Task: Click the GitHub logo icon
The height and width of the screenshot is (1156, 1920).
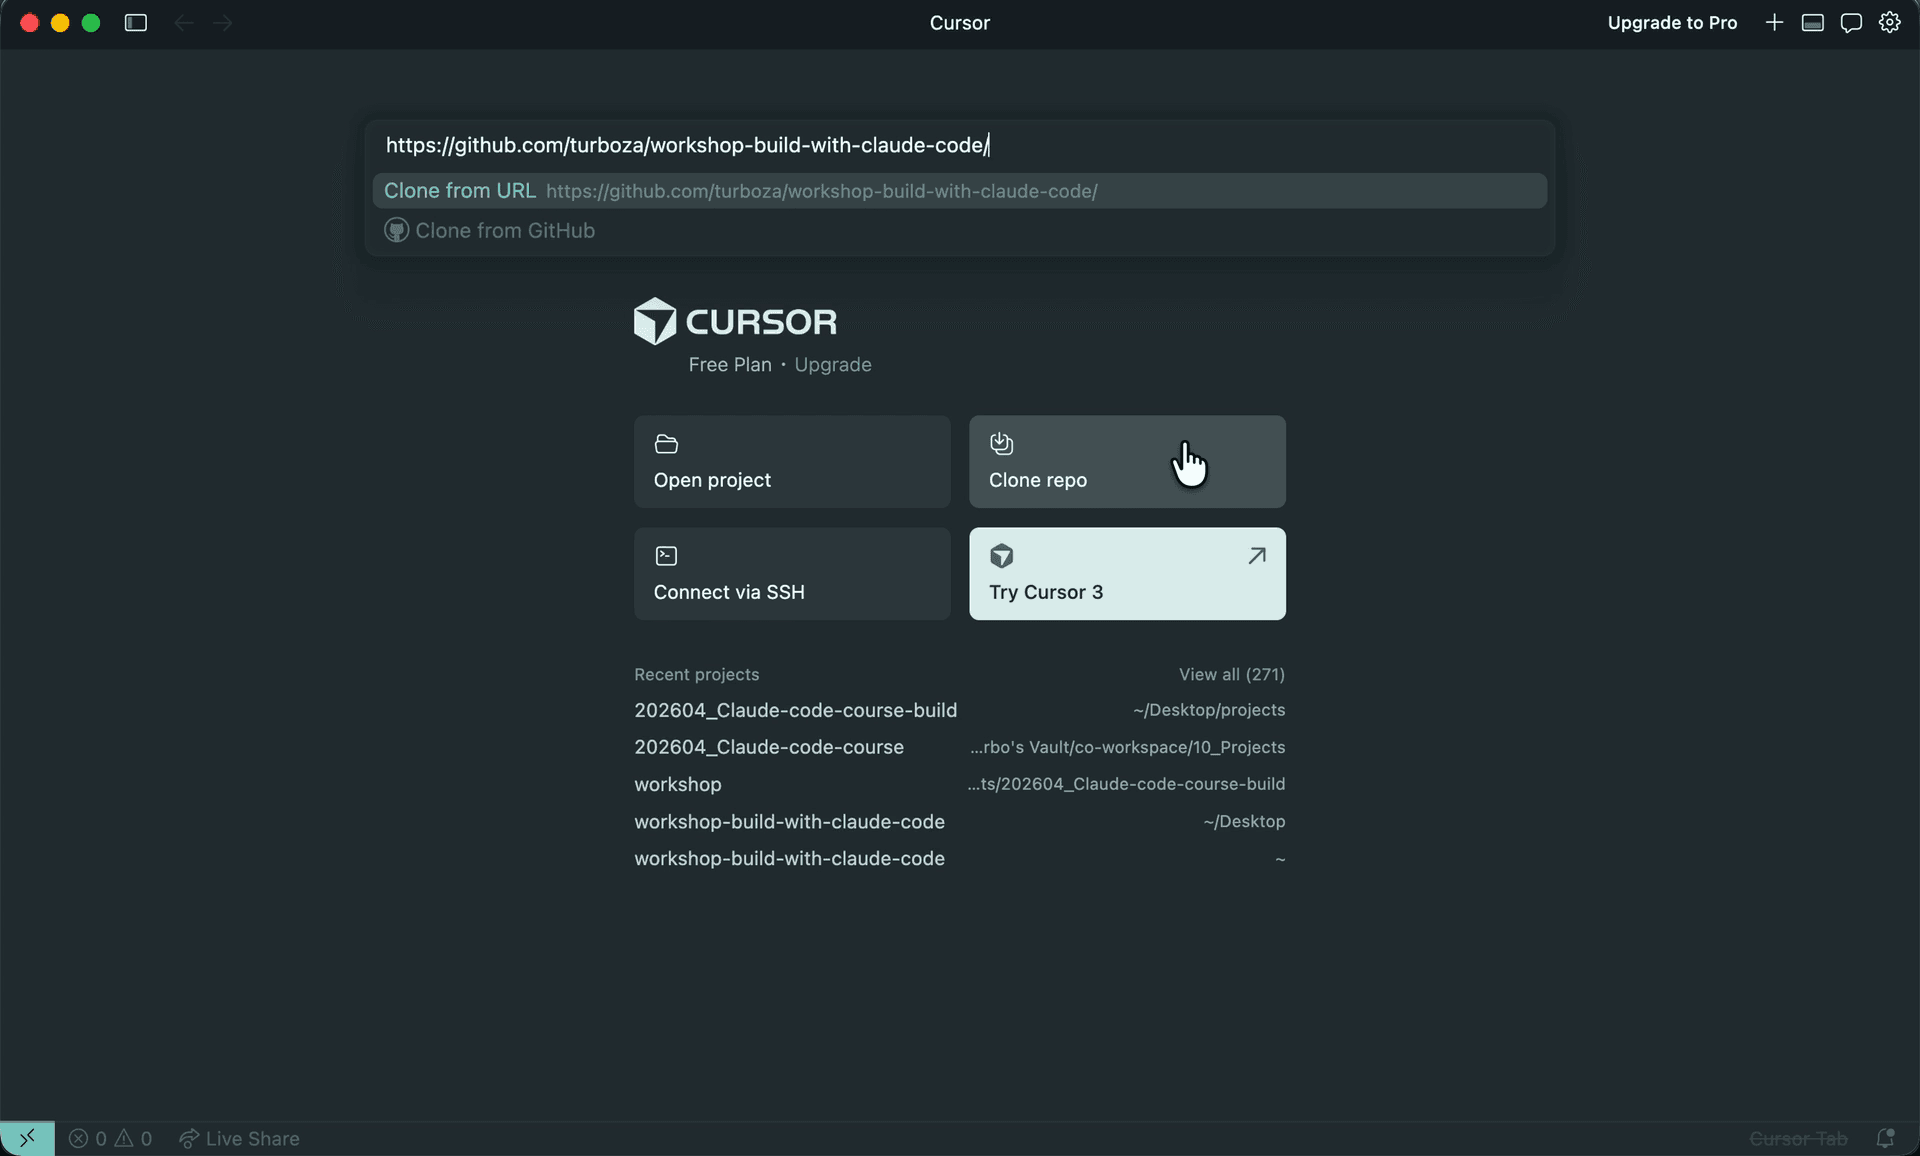Action: coord(396,230)
